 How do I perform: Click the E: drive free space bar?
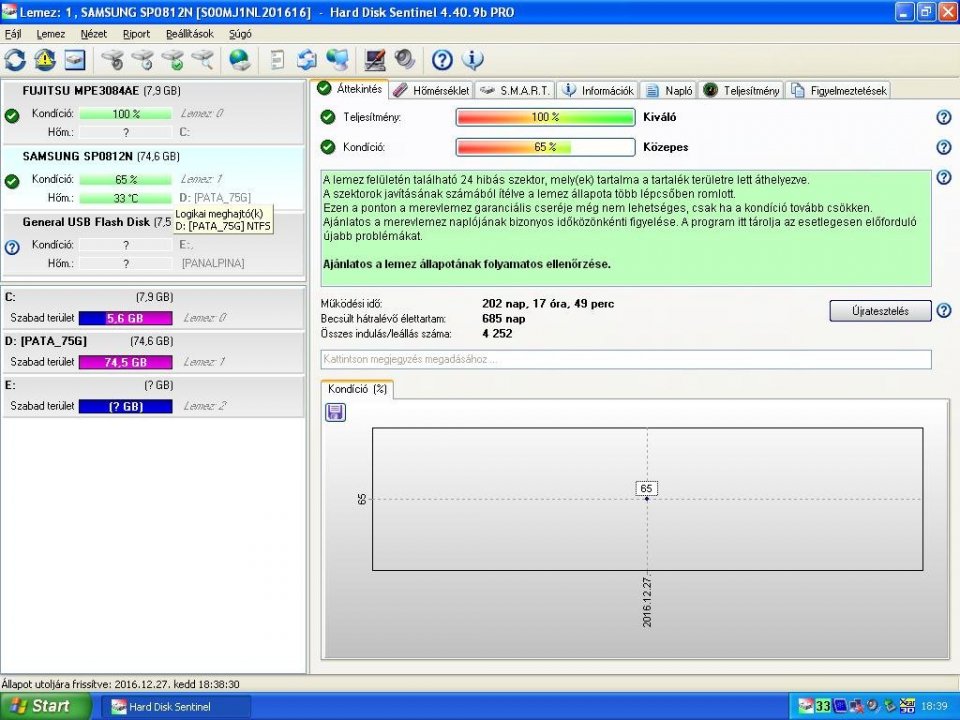click(126, 406)
